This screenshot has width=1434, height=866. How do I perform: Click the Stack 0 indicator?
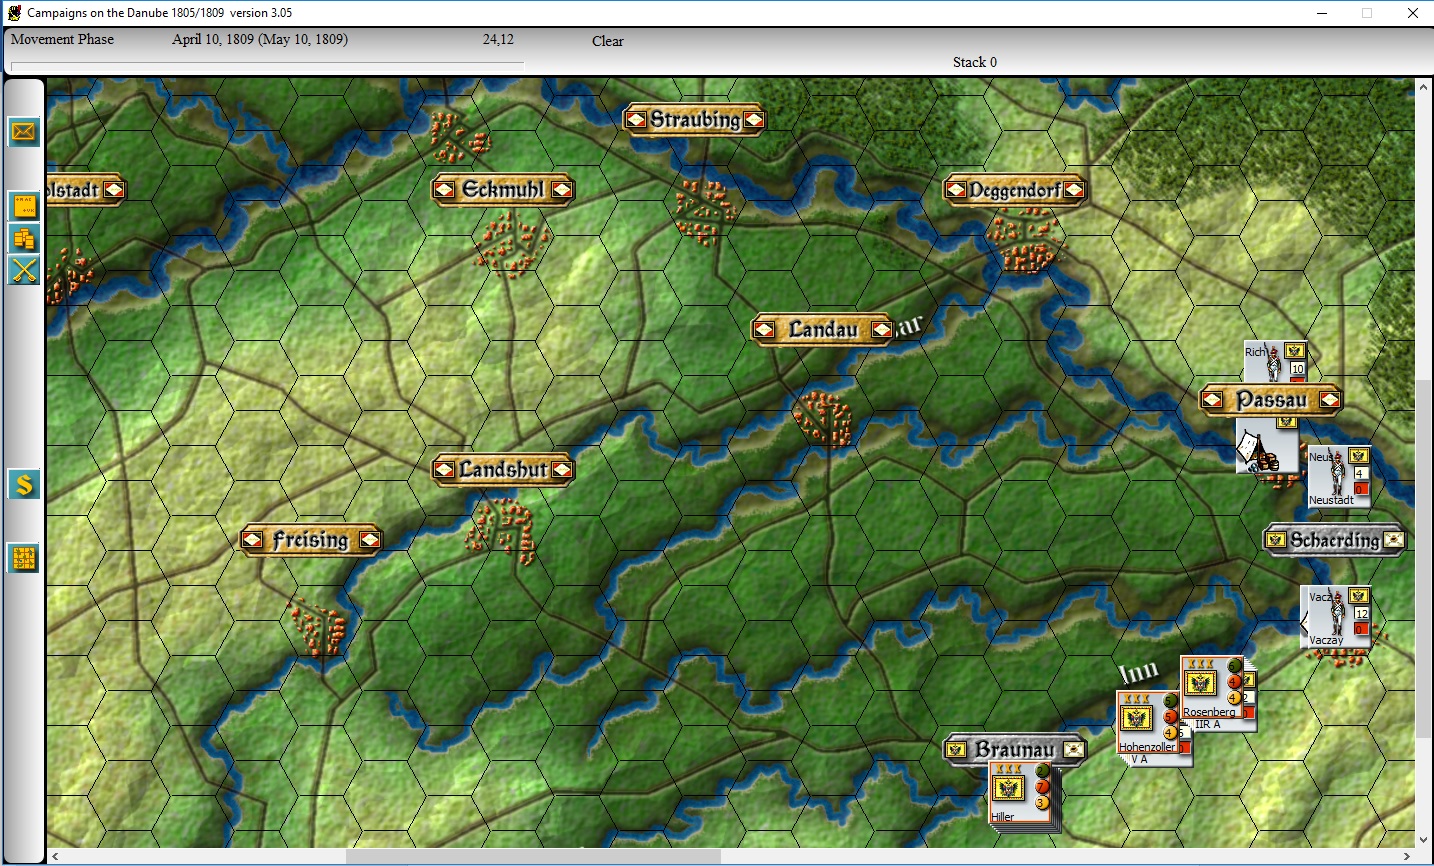[x=974, y=62]
